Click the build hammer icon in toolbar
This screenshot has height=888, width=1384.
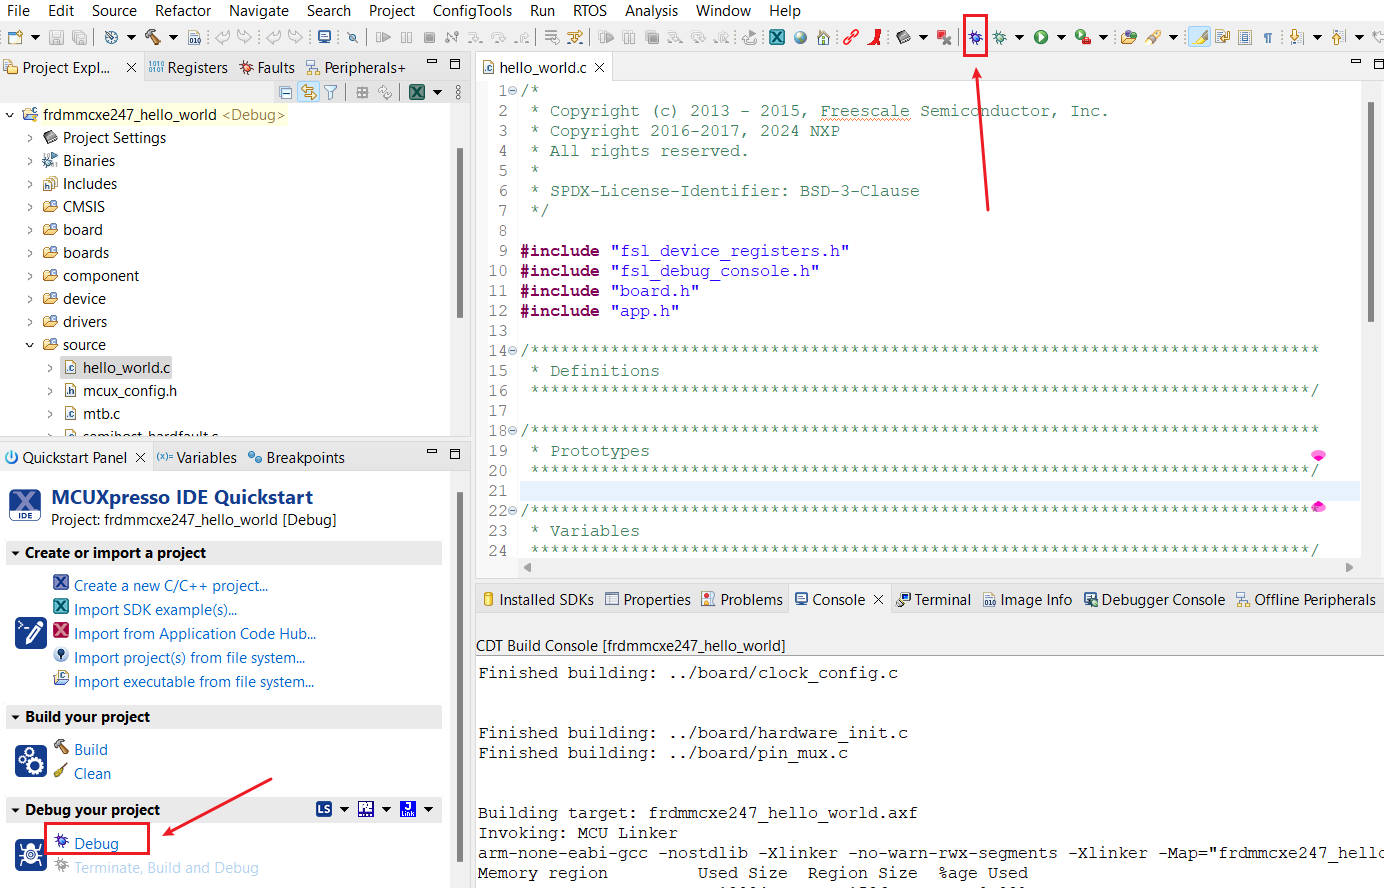pyautogui.click(x=153, y=37)
